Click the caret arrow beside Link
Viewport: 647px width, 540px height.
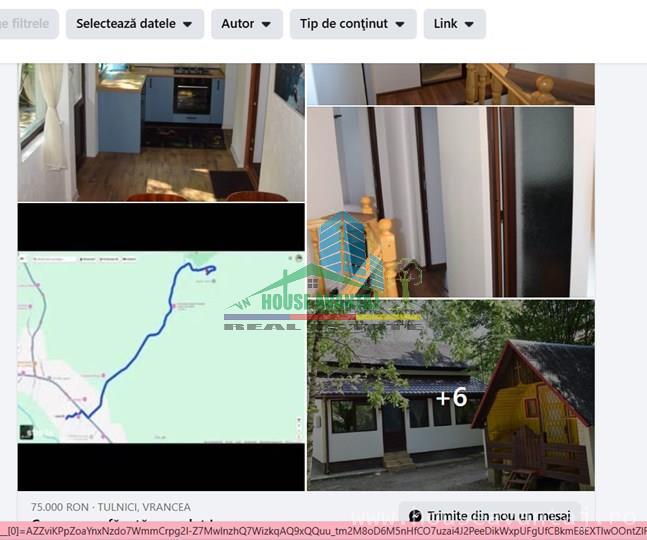point(469,24)
